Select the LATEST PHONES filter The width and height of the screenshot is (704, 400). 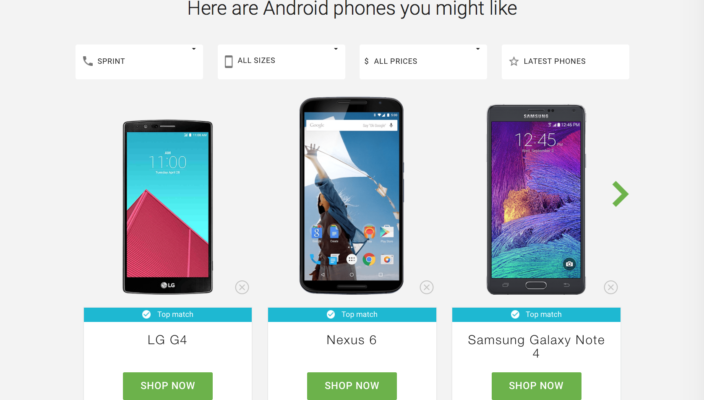pos(565,62)
